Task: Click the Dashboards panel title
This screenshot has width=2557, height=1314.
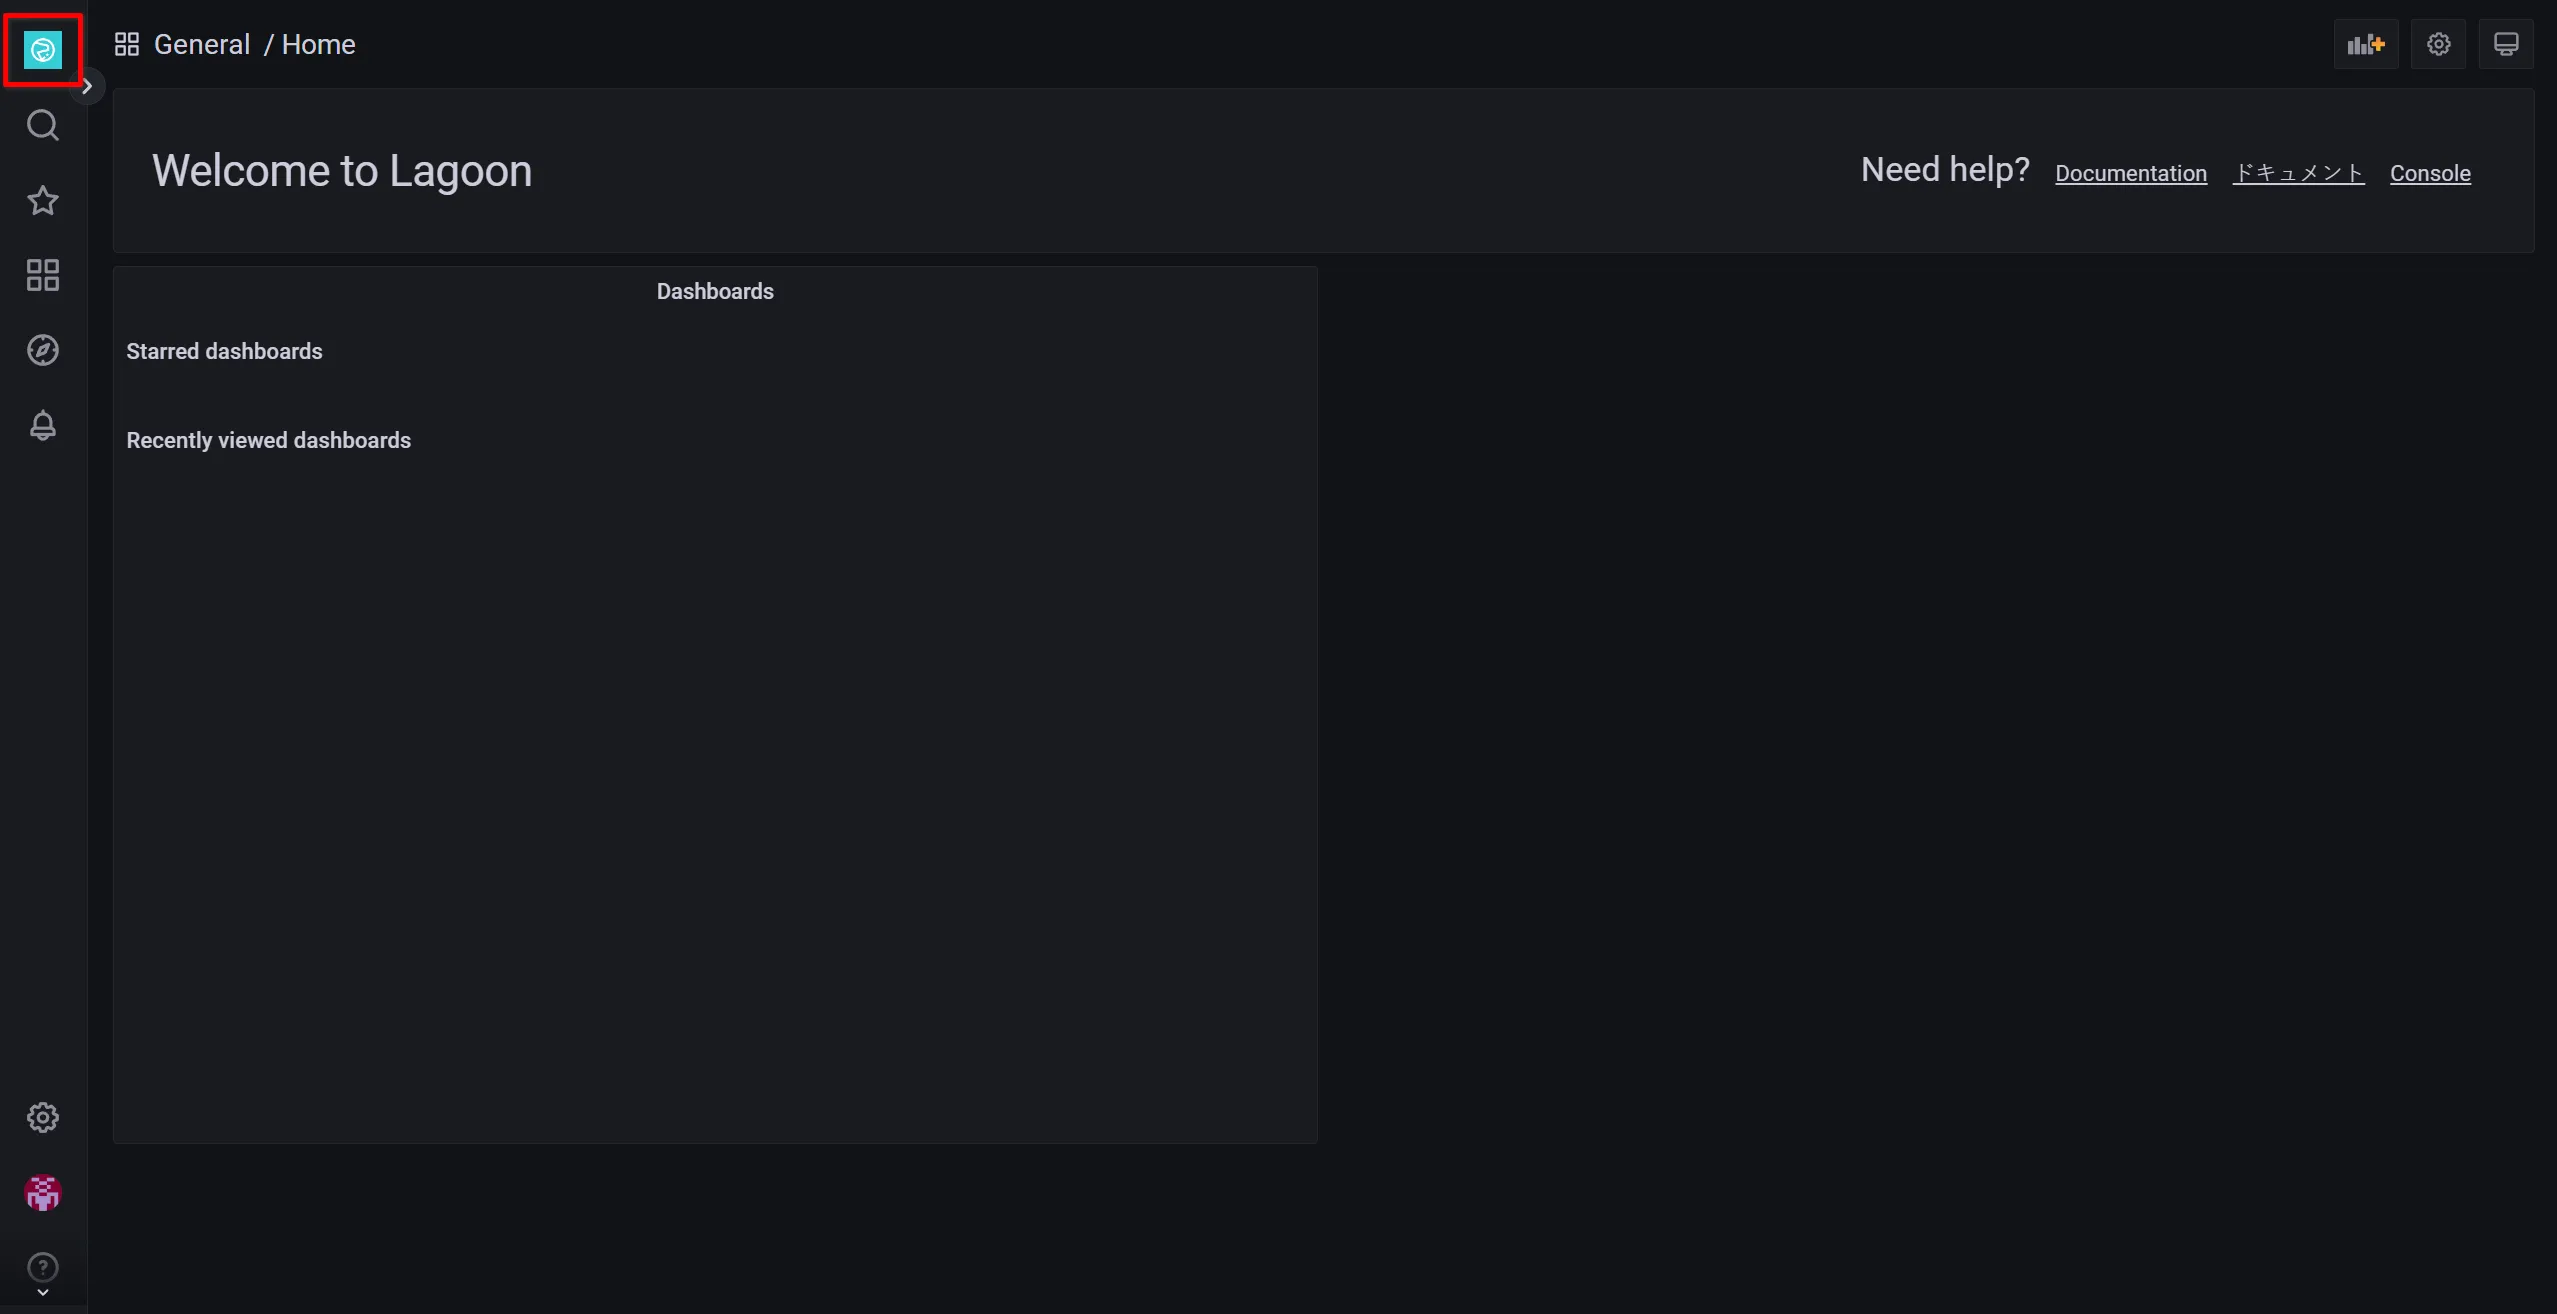Action: (715, 291)
